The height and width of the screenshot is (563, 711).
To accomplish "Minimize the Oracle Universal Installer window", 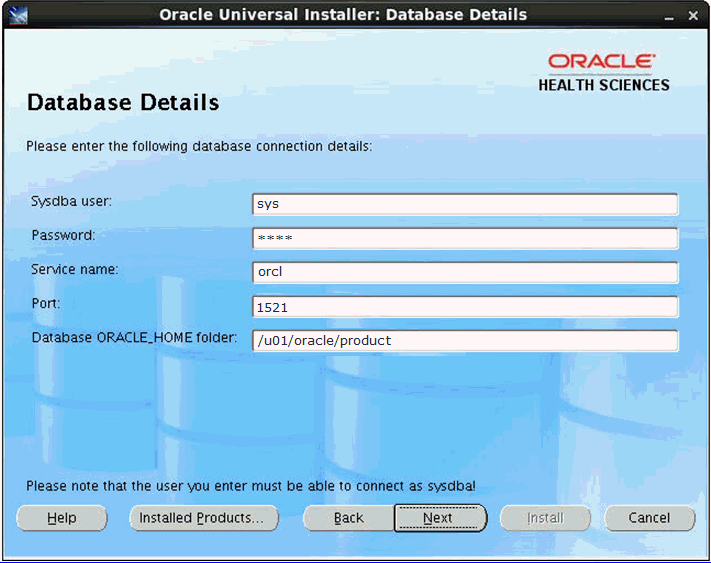I will (x=669, y=16).
